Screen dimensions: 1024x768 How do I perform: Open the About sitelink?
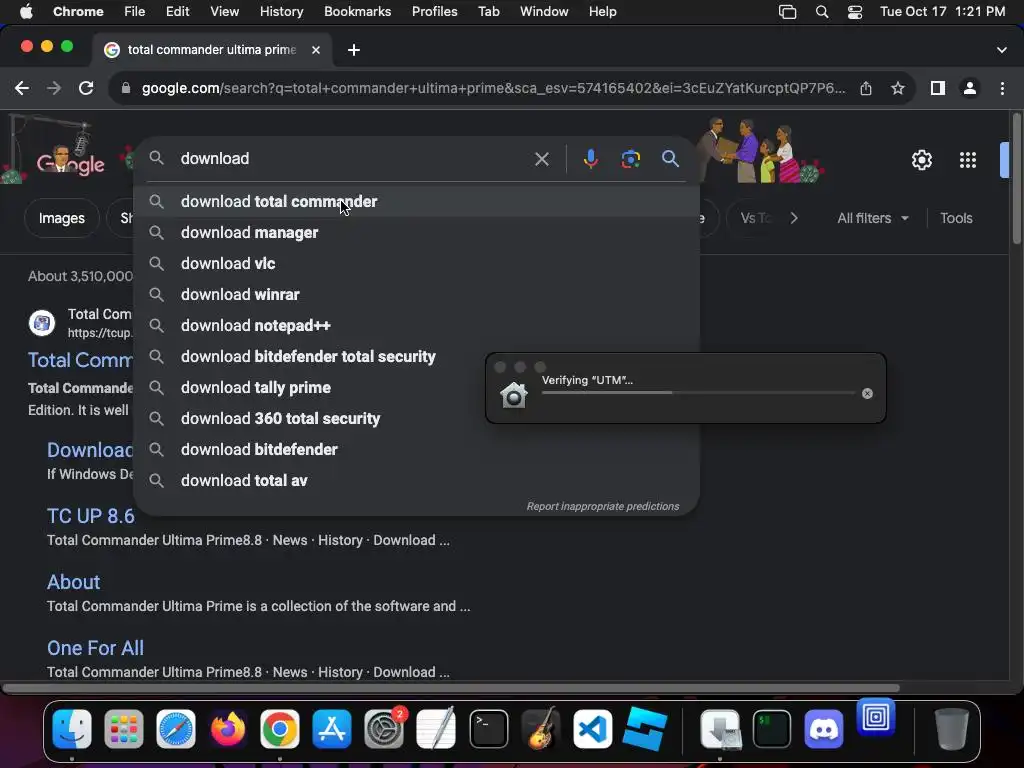74,582
